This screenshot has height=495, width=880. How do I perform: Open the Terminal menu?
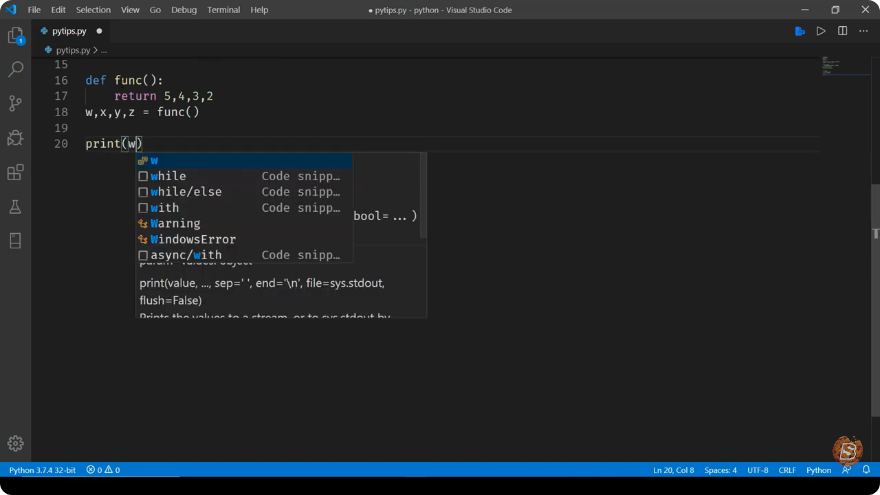tap(223, 10)
